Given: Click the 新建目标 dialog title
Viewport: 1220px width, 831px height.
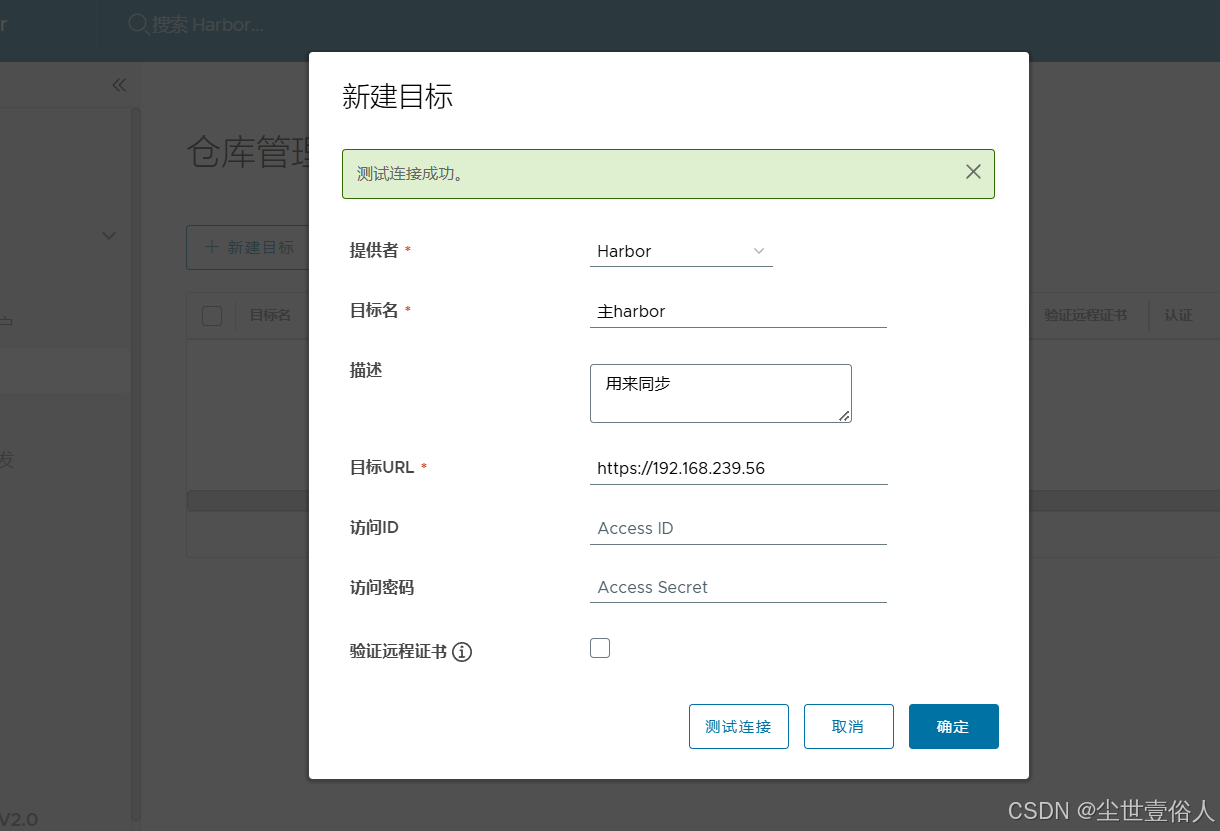Looking at the screenshot, I should 398,96.
